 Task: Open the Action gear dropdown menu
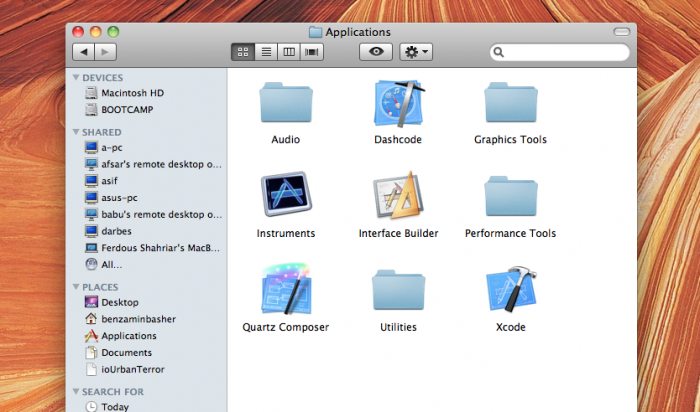415,51
